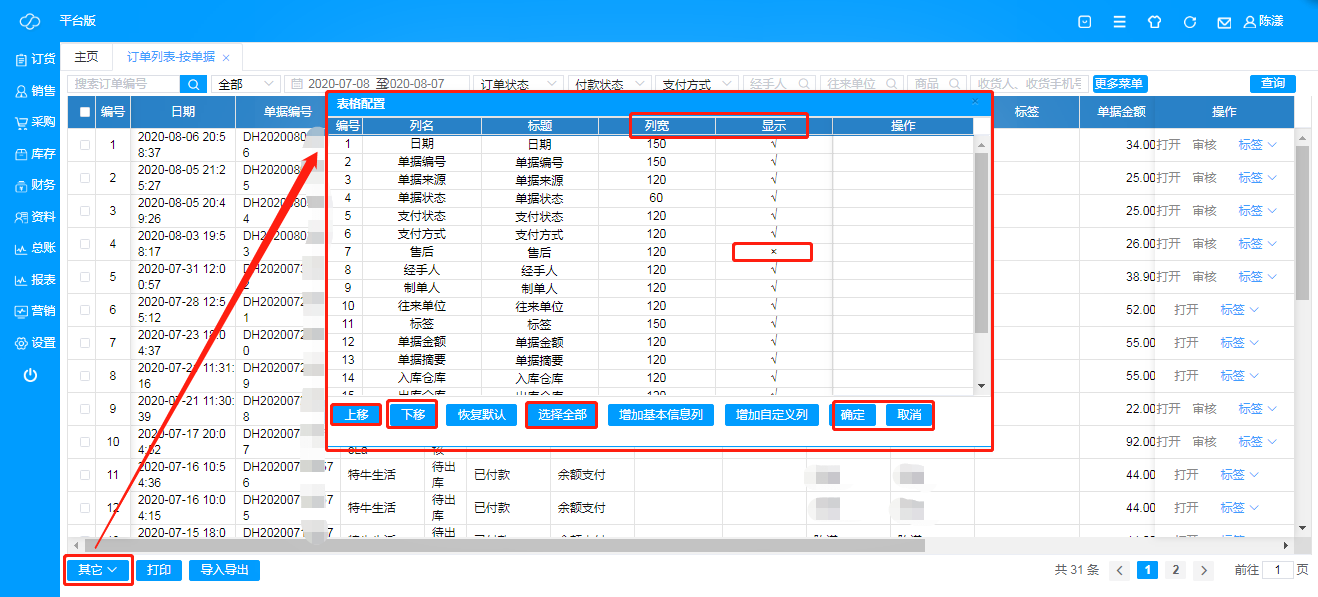
Task: Switch to the 主页 tab
Action: [x=87, y=57]
